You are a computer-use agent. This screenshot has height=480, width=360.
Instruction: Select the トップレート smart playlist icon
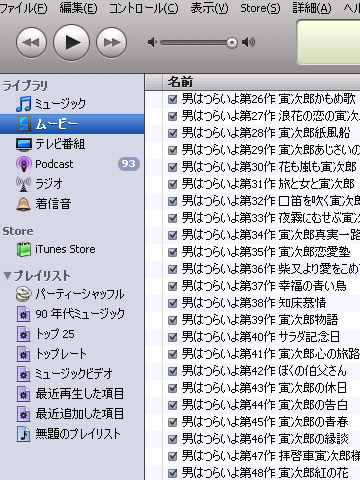pos(23,354)
